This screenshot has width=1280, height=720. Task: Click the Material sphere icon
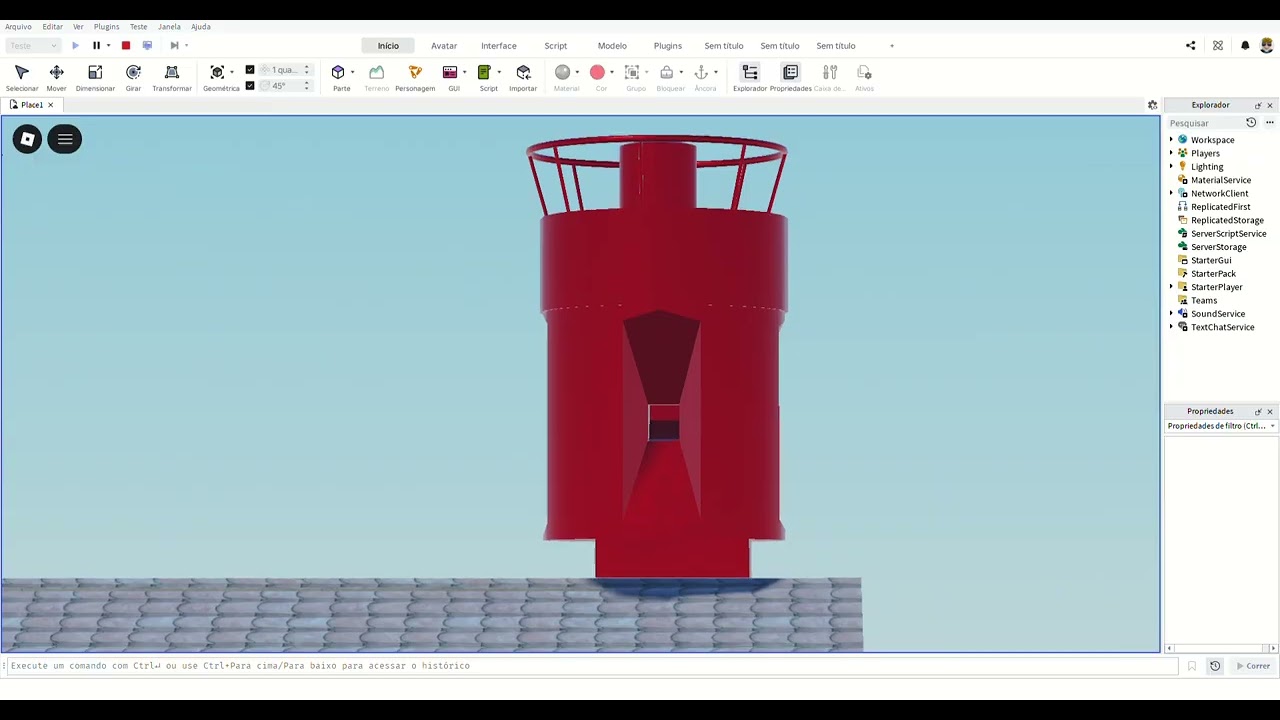pyautogui.click(x=562, y=72)
